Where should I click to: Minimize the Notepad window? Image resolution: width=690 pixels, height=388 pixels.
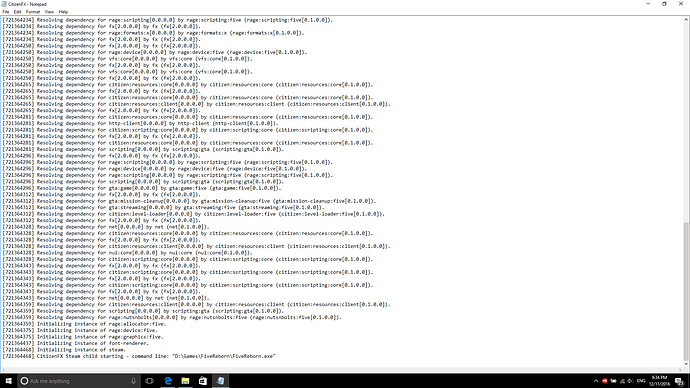[648, 4]
